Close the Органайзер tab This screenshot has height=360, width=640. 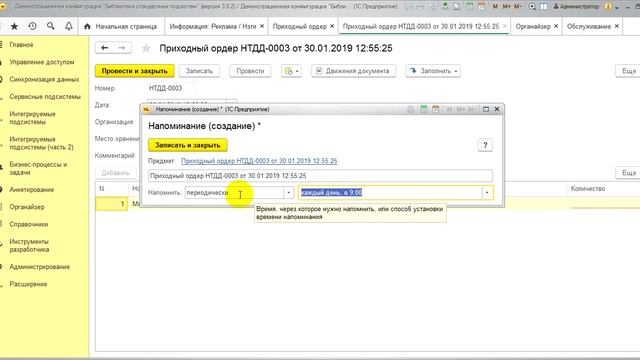556,26
